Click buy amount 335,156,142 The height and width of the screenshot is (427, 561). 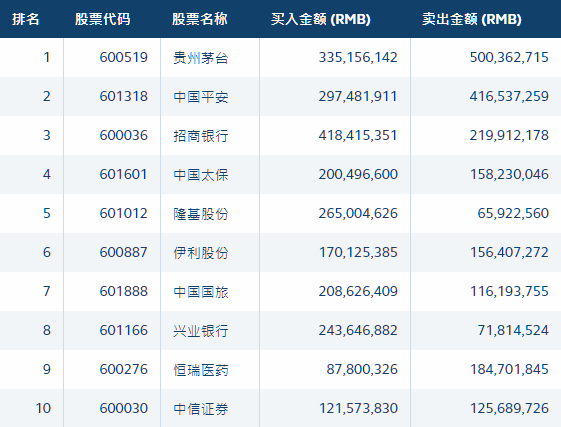coord(358,57)
